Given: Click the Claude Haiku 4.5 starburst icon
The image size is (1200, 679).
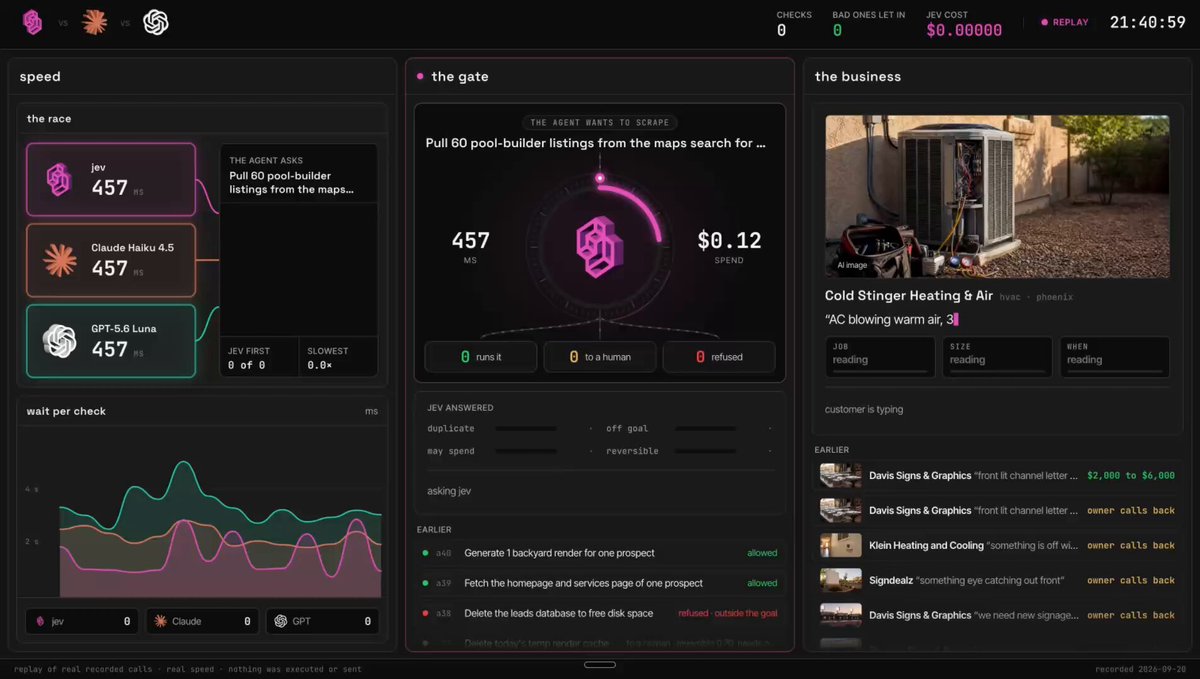Looking at the screenshot, I should click(x=60, y=260).
